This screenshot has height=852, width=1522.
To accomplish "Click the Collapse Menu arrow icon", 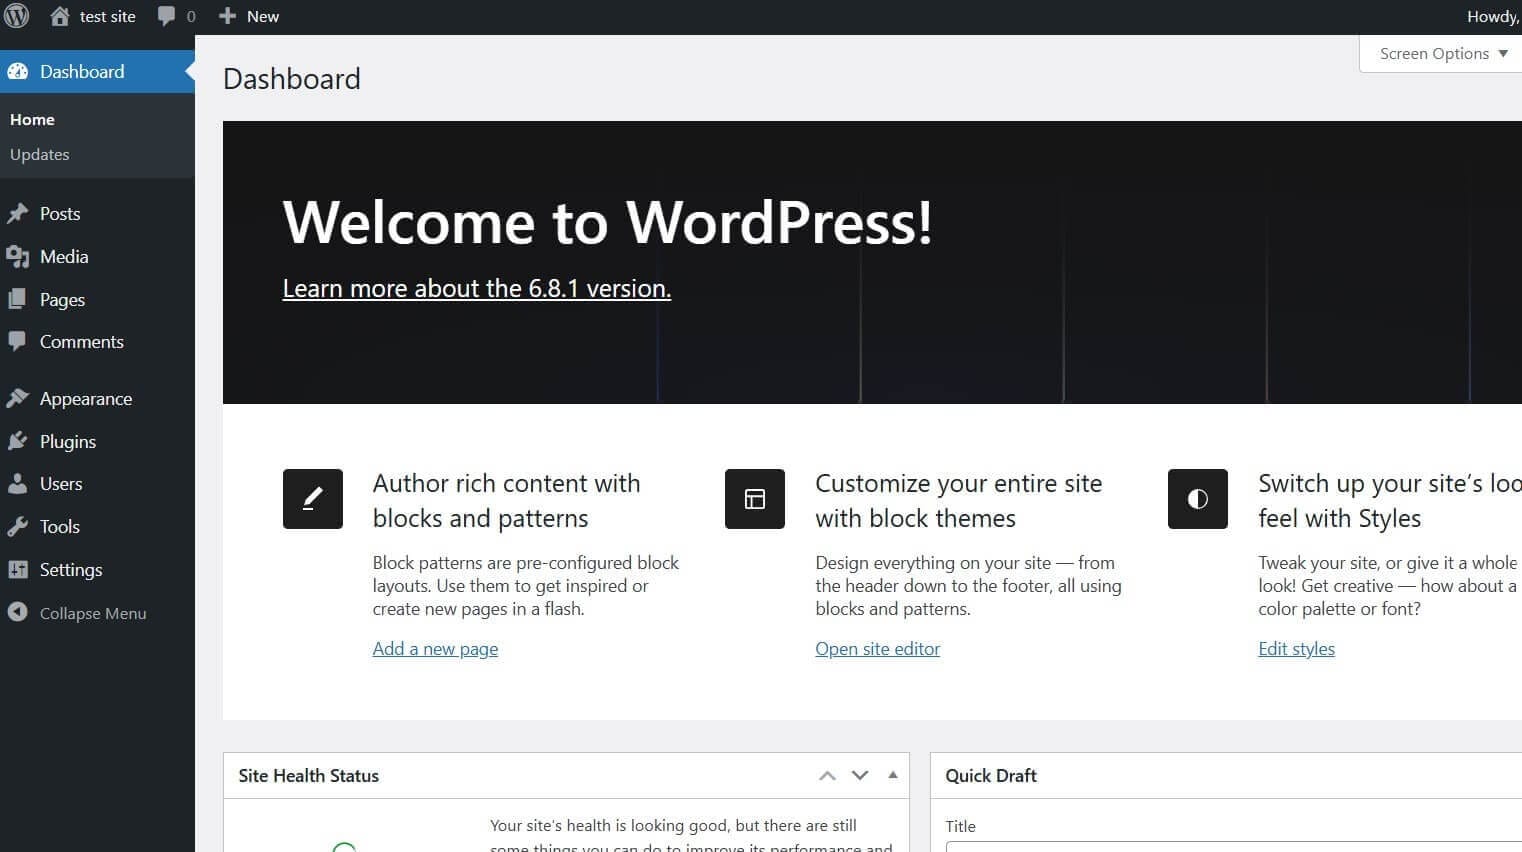I will pyautogui.click(x=17, y=612).
